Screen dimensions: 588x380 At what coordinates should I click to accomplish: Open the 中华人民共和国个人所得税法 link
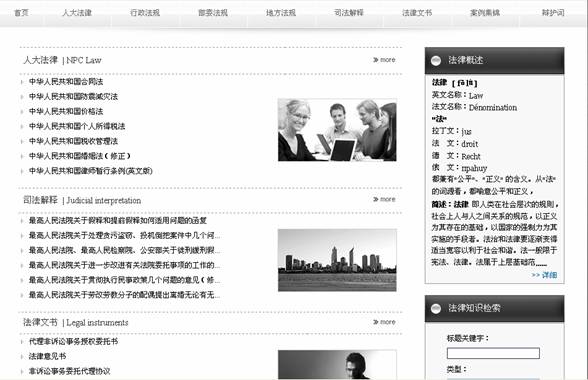point(77,126)
